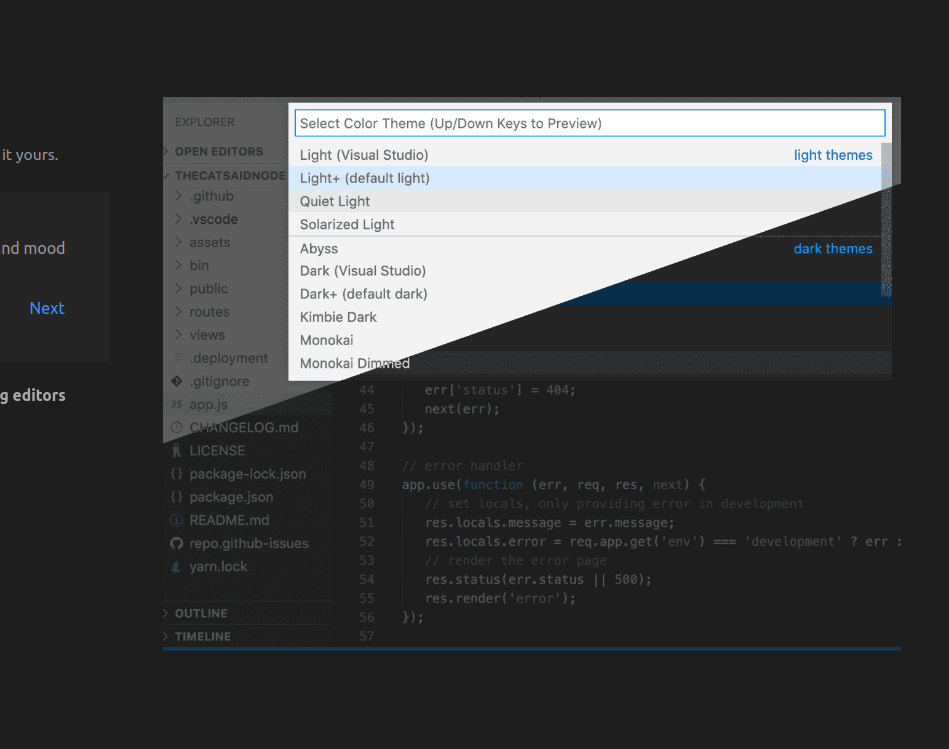Click the icon next to .deployment
The image size is (949, 749).
(x=178, y=357)
